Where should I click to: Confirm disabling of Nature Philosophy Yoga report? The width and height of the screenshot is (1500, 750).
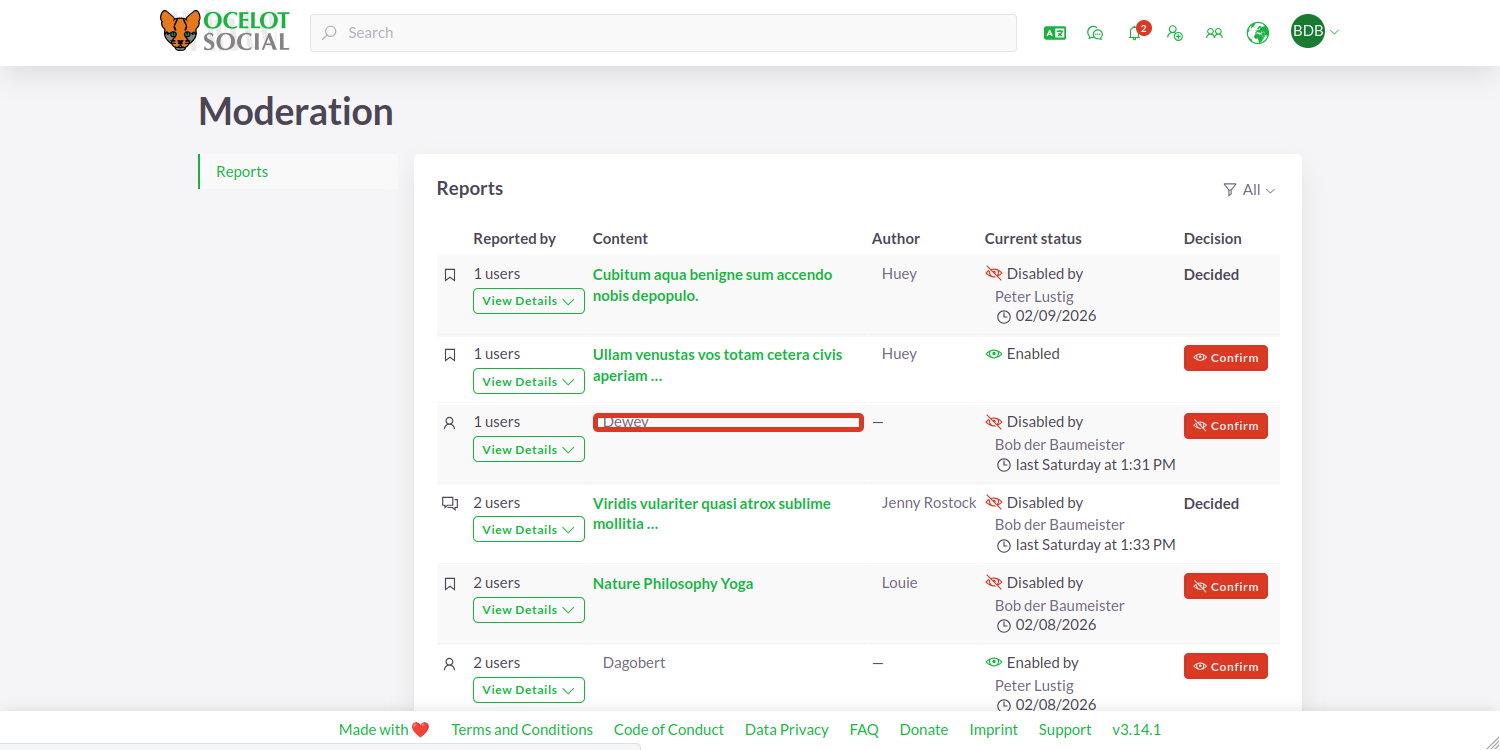pos(1225,587)
